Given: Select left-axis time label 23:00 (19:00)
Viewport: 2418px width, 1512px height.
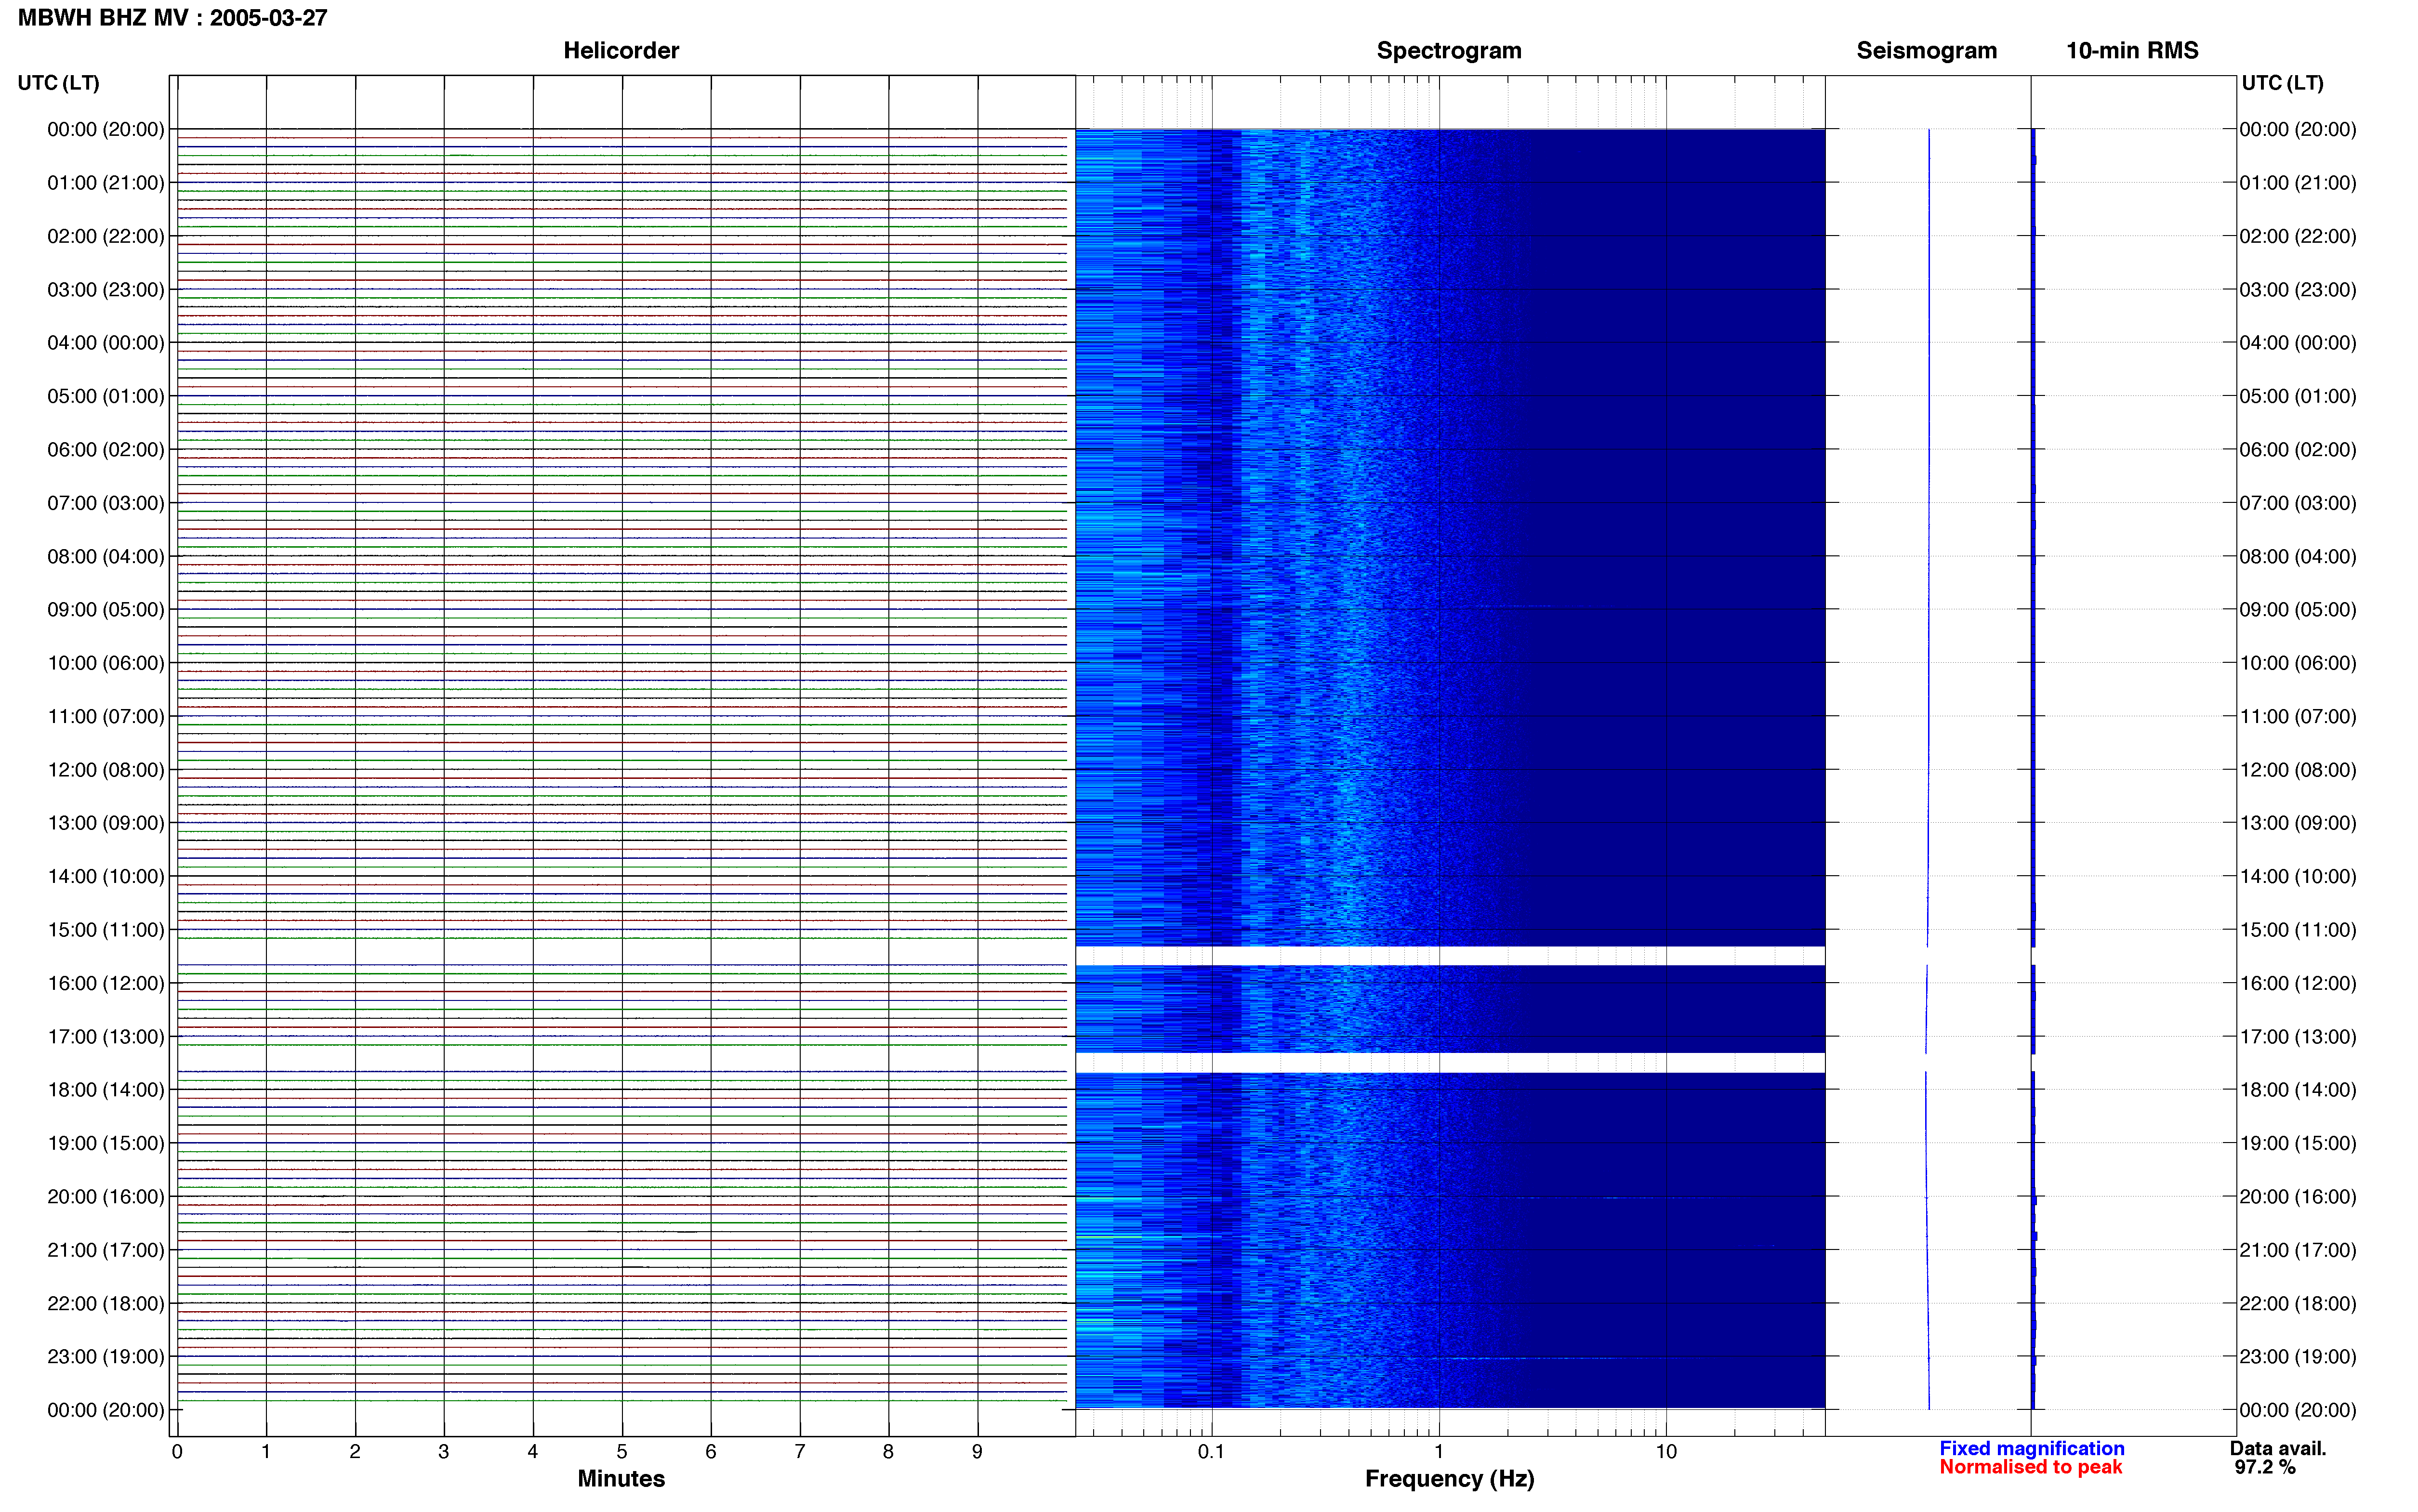Looking at the screenshot, I should 106,1357.
